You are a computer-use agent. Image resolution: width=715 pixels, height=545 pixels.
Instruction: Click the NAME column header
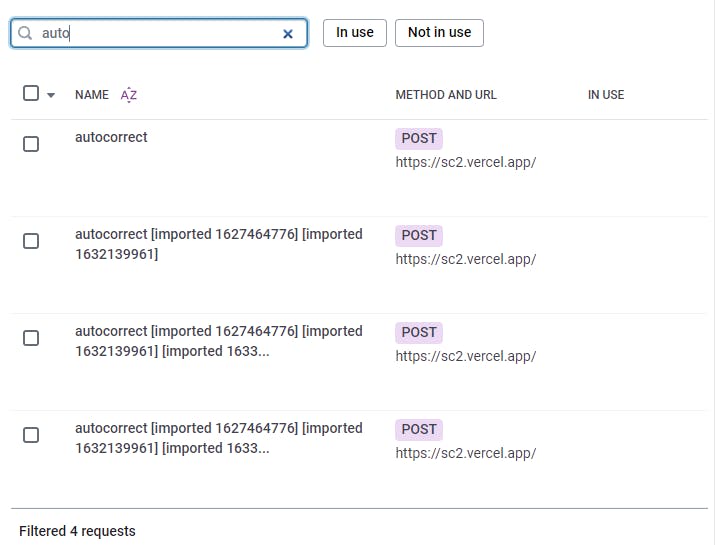(92, 95)
